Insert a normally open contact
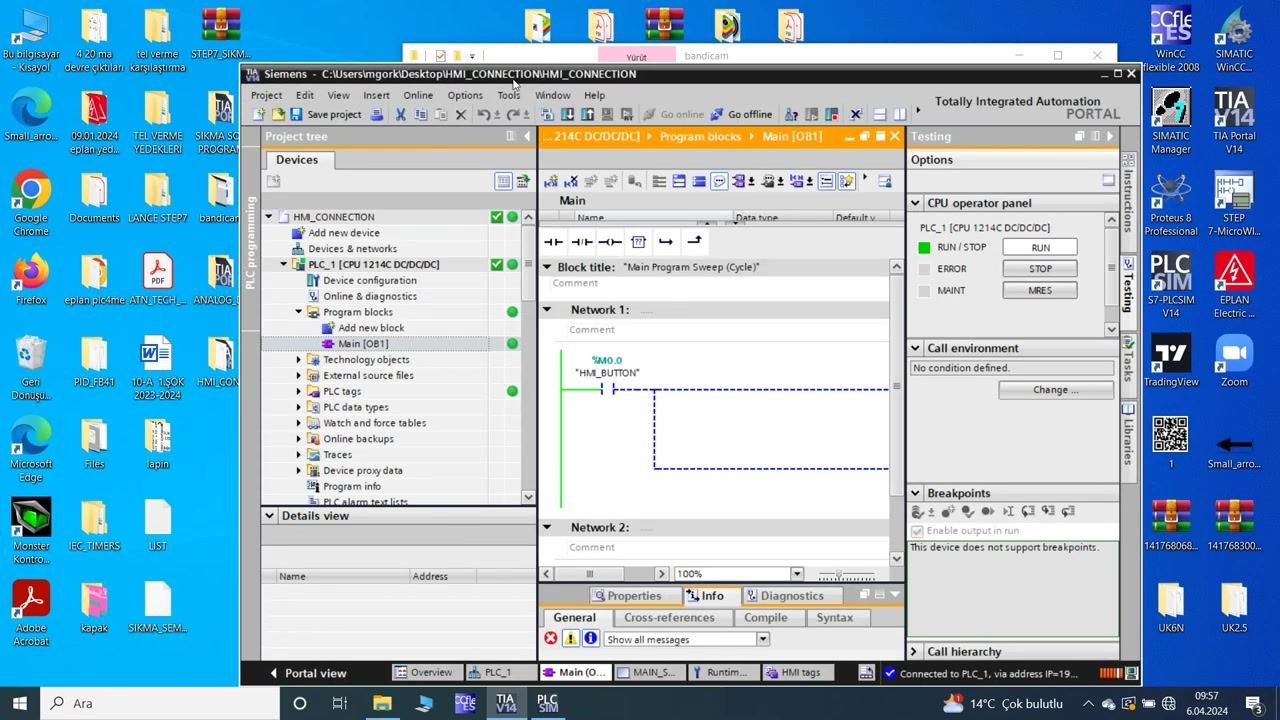The image size is (1280, 720). pos(553,242)
